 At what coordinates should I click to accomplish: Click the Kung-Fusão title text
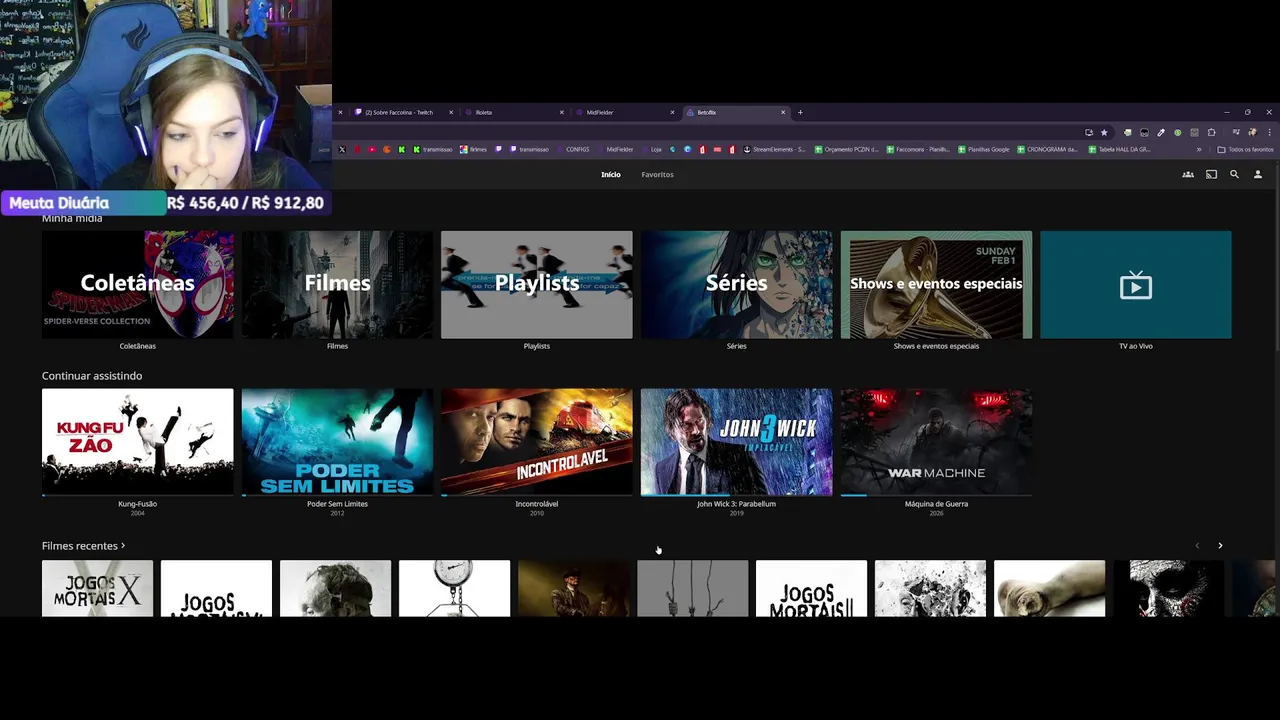[x=137, y=504]
